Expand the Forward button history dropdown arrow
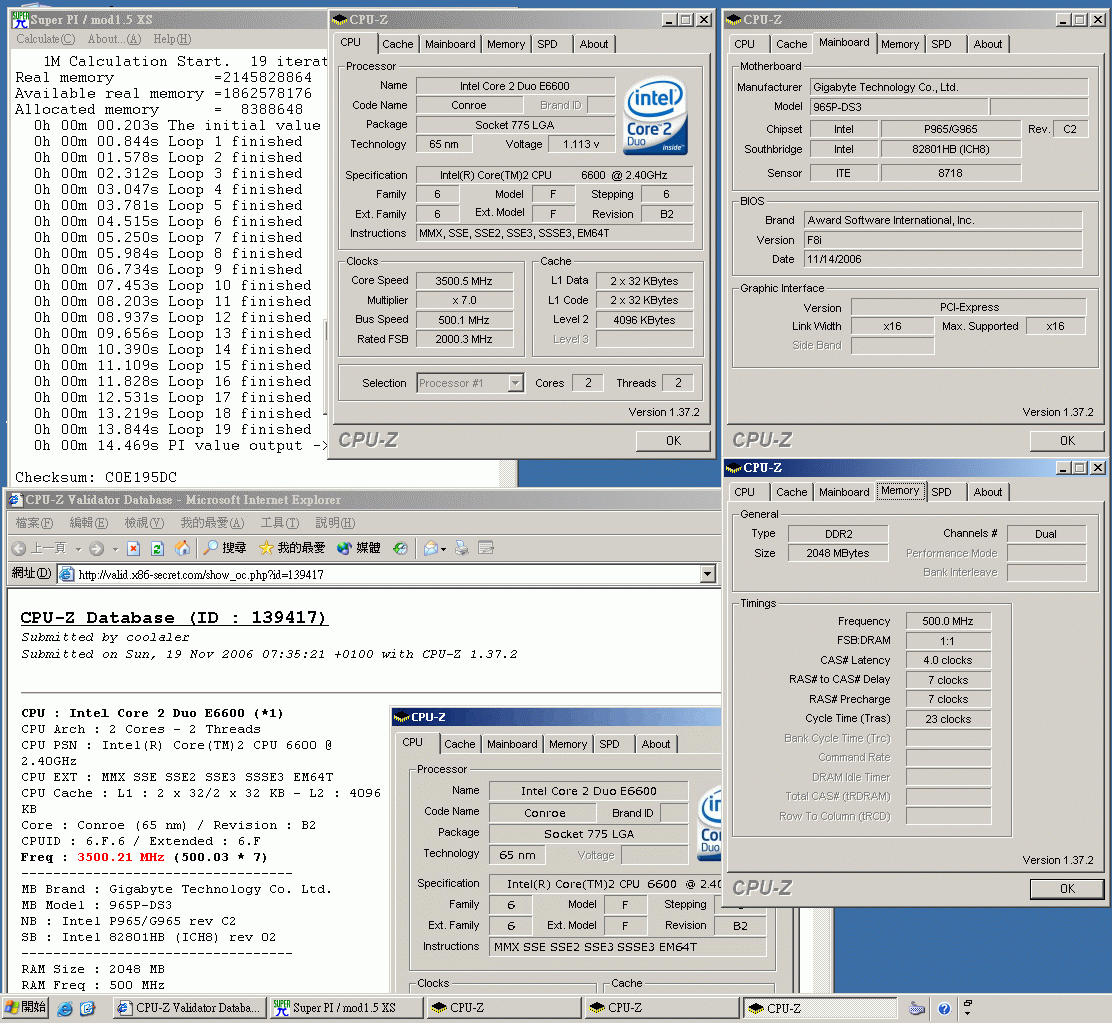This screenshot has height=1023, width=1112. pos(115,549)
